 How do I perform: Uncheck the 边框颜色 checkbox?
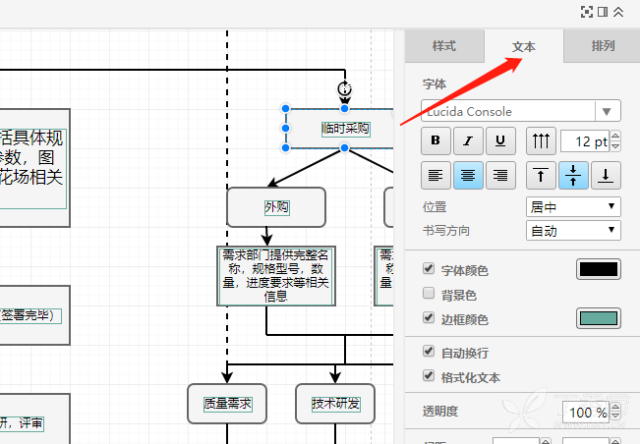click(429, 318)
